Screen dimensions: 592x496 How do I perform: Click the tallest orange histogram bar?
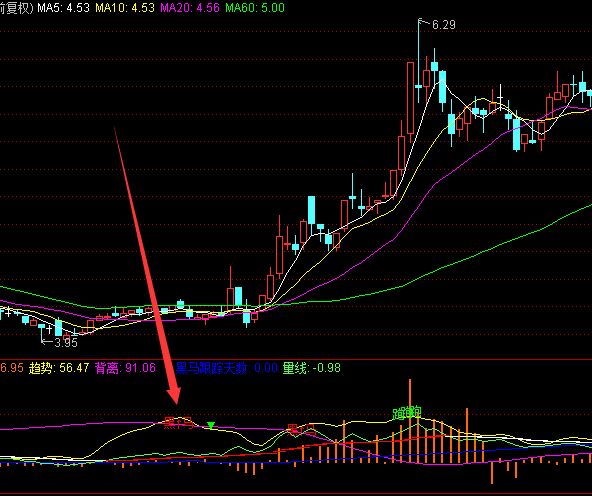click(410, 420)
